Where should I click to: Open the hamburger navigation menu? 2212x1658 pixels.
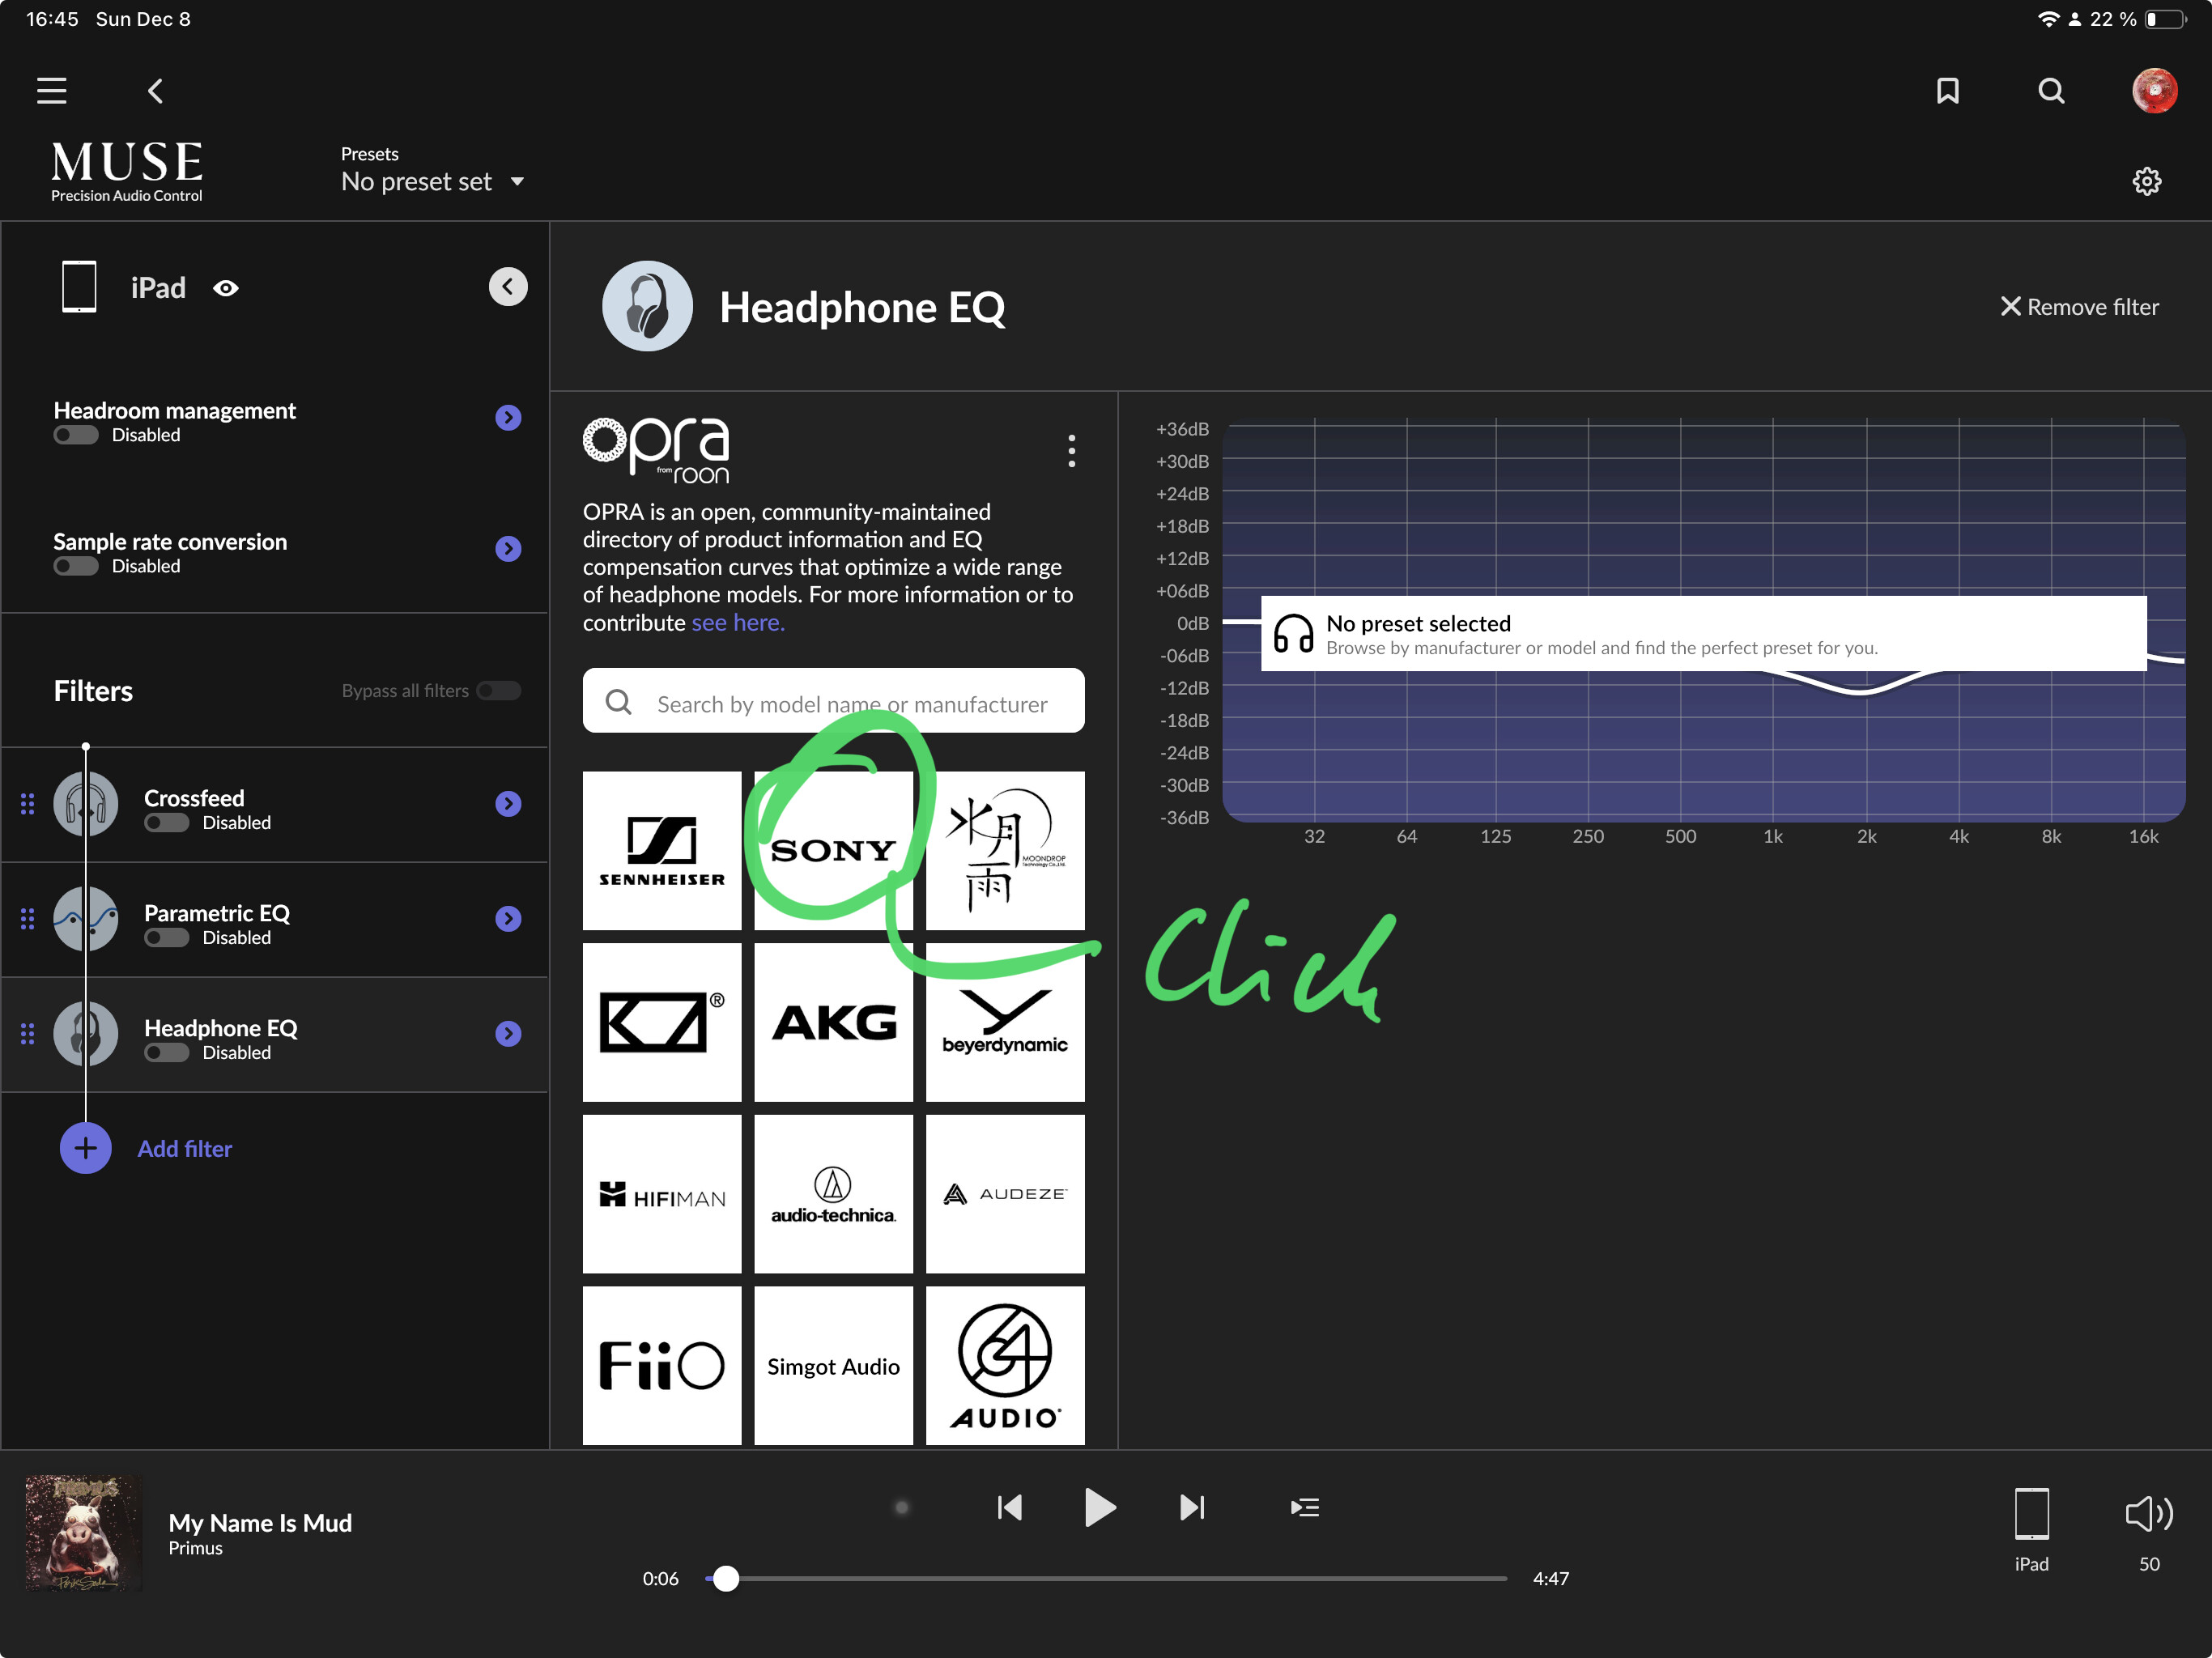point(52,91)
